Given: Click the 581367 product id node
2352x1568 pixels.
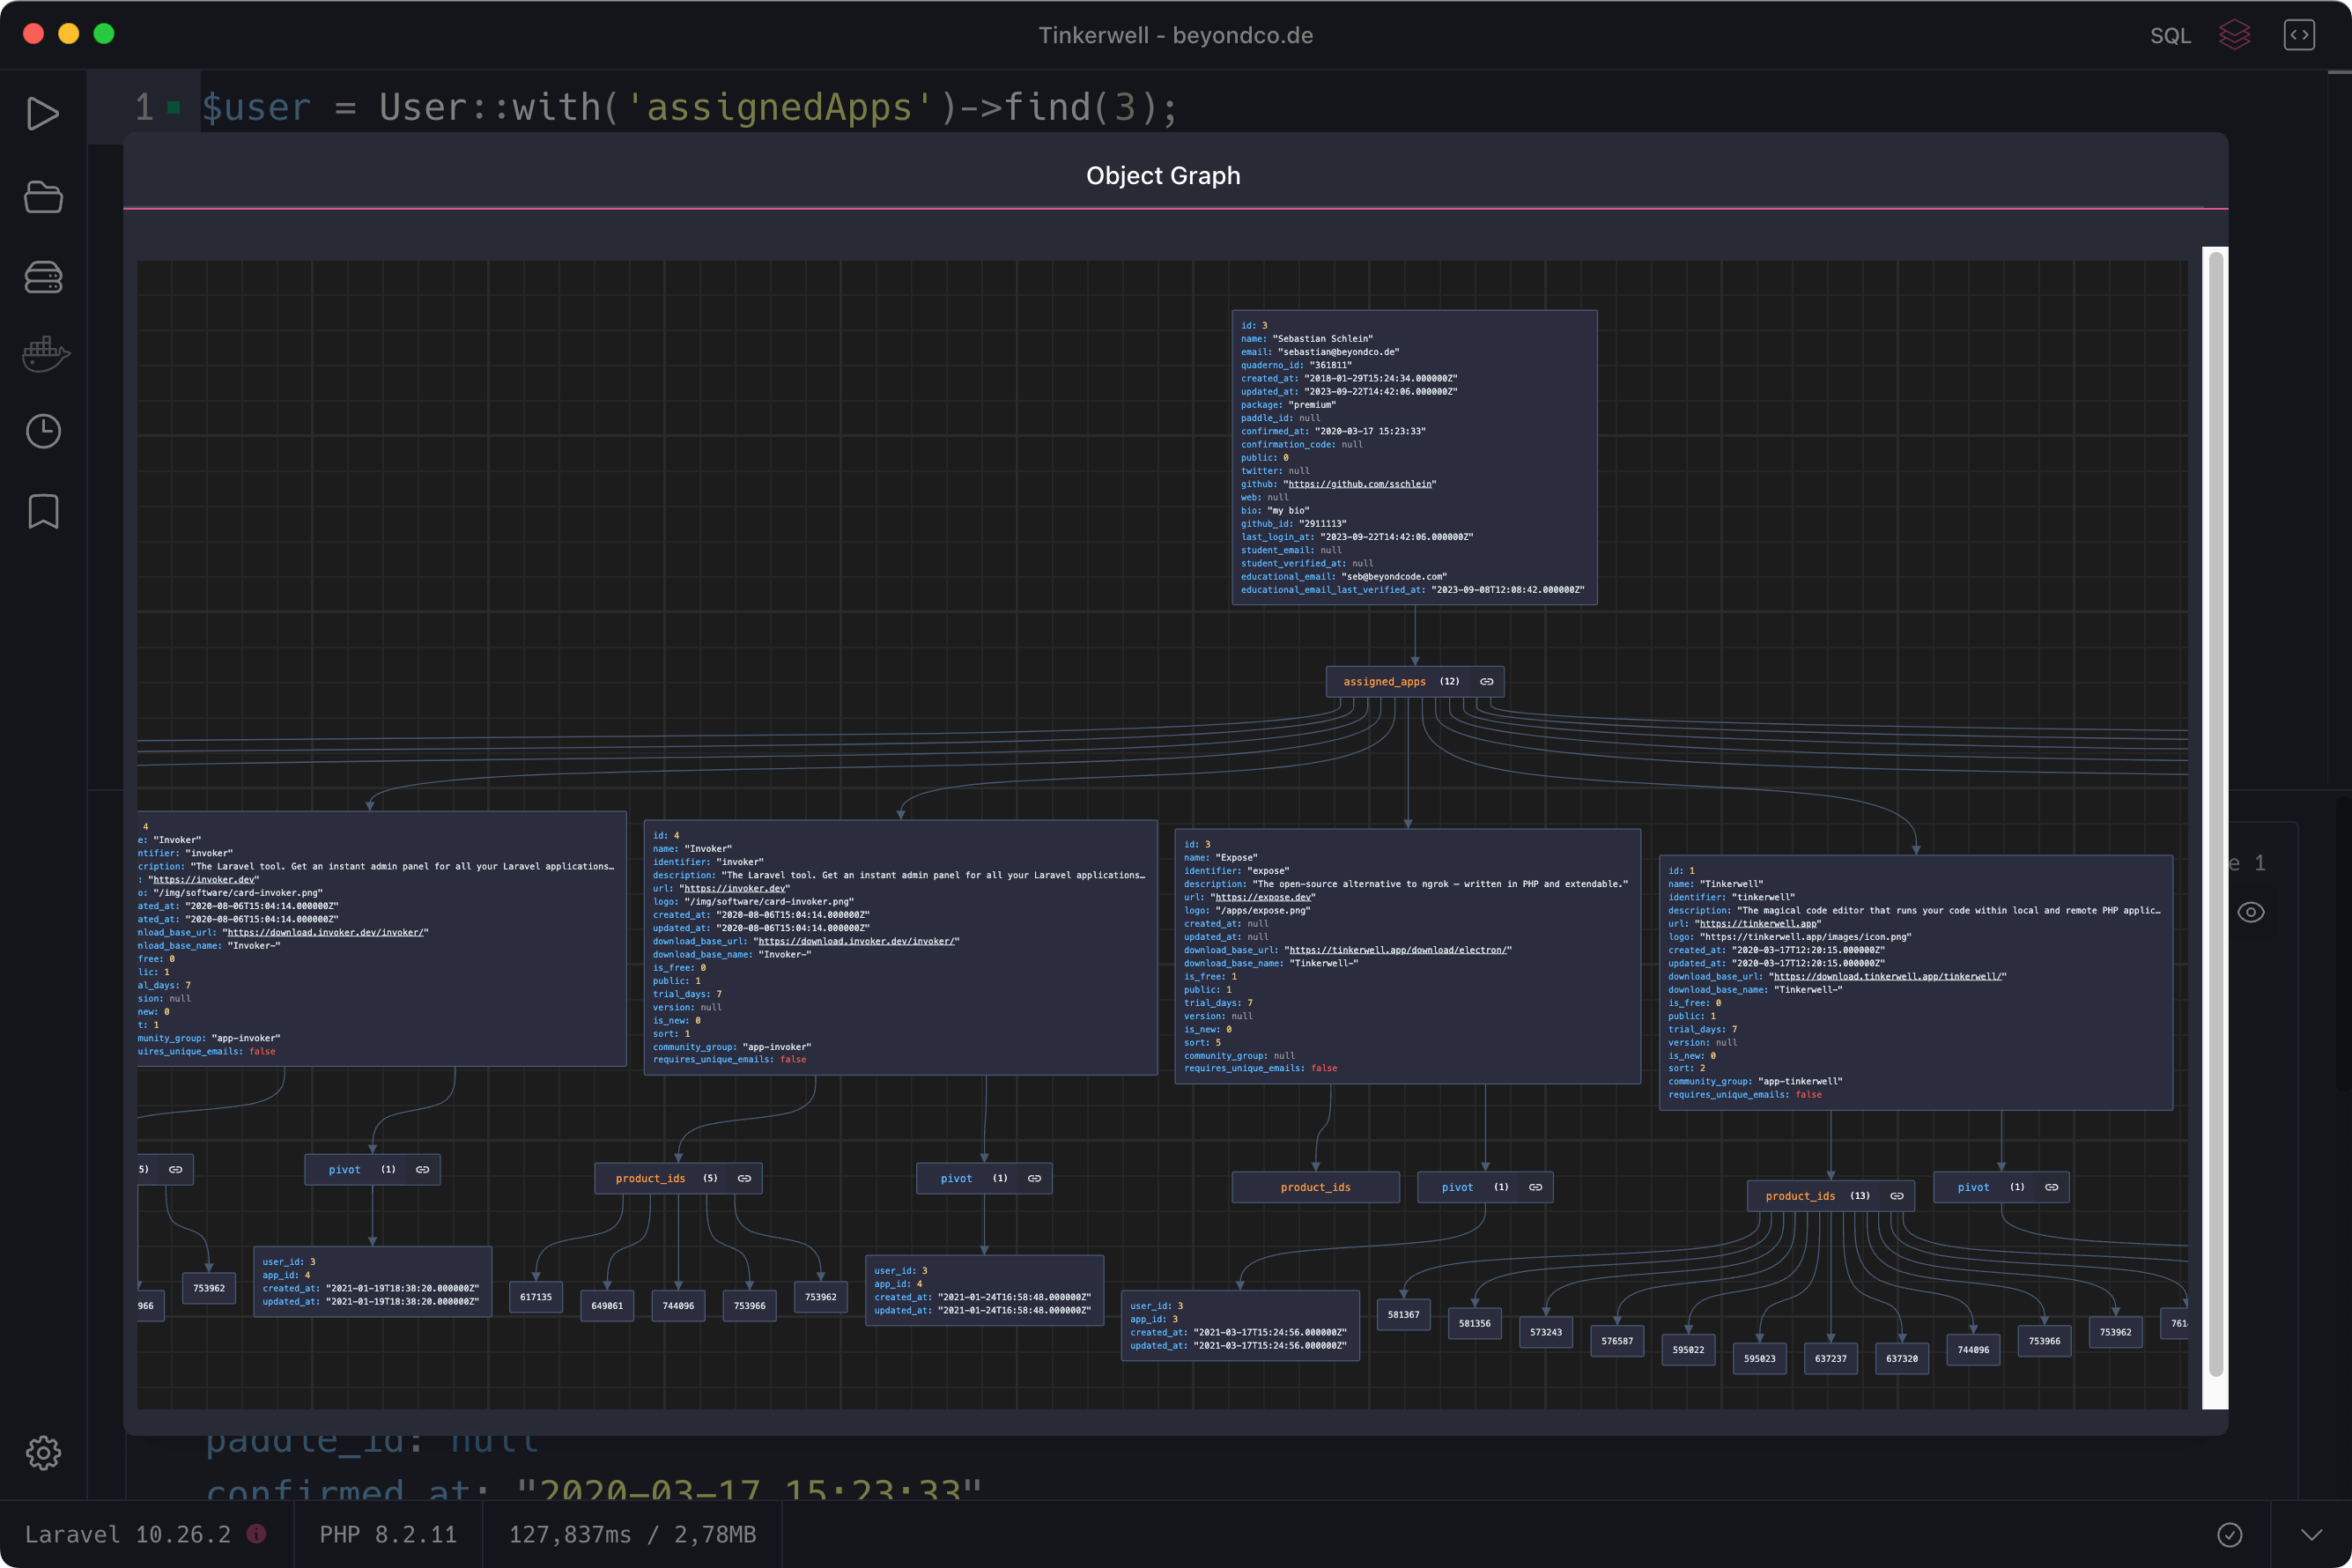Looking at the screenshot, I should coord(1403,1315).
